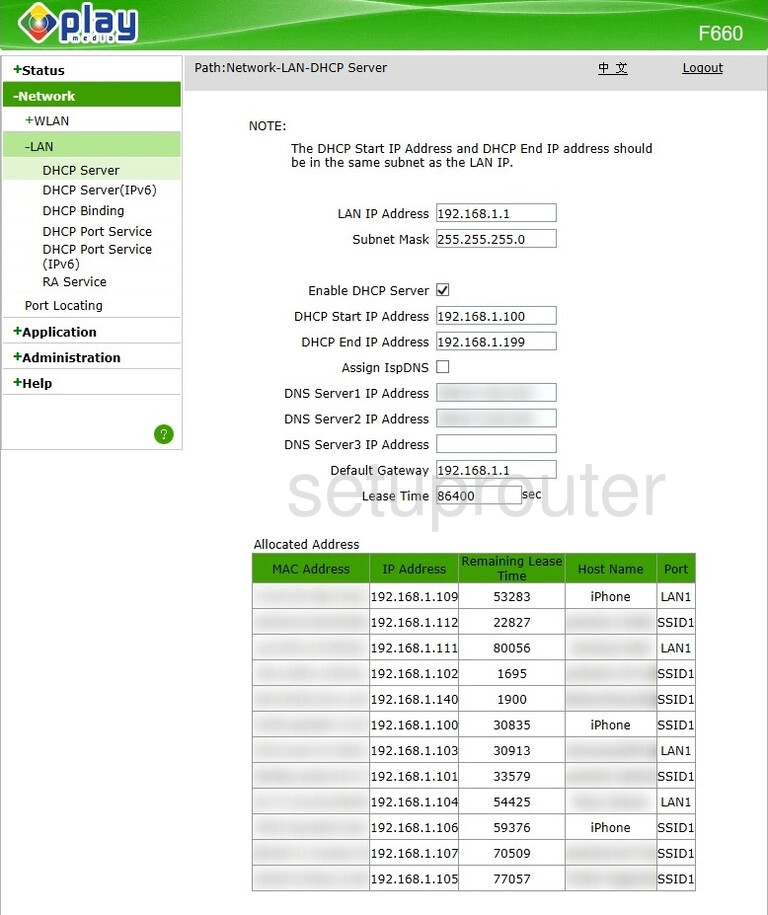768x915 pixels.
Task: Click the green help question mark icon
Action: coord(164,434)
